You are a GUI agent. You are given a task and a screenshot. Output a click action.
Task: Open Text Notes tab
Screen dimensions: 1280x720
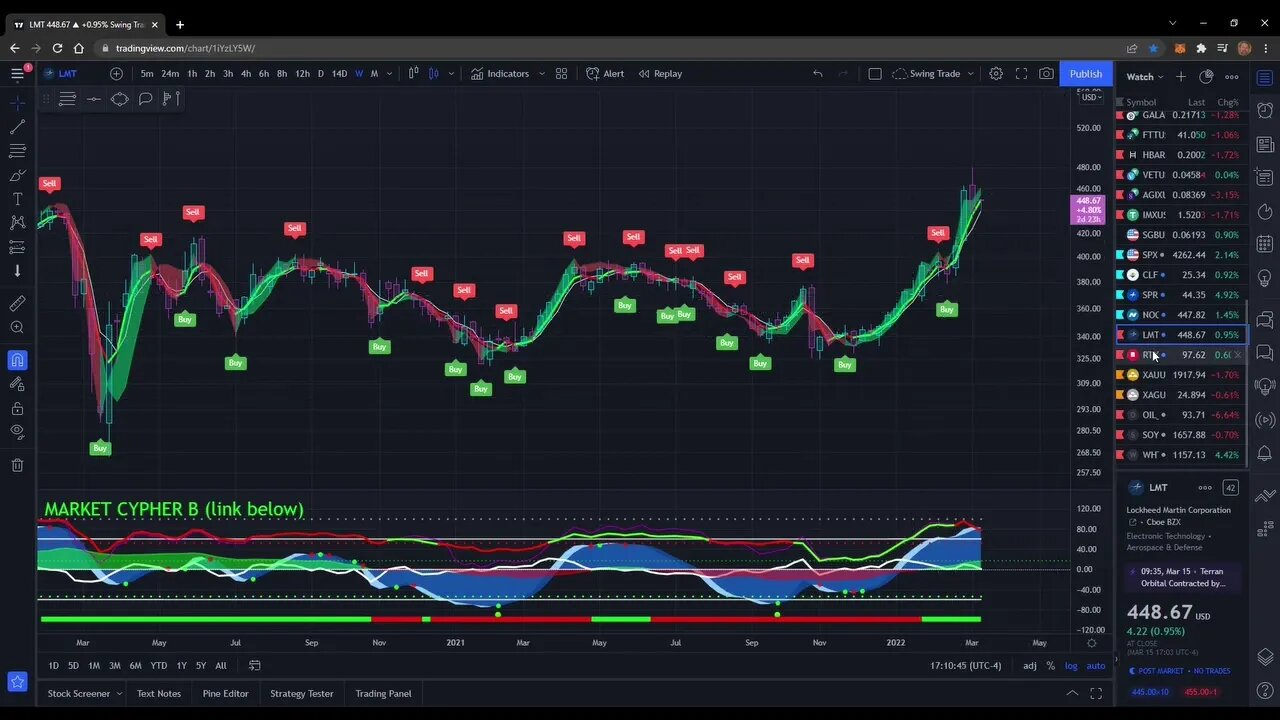pyautogui.click(x=159, y=693)
